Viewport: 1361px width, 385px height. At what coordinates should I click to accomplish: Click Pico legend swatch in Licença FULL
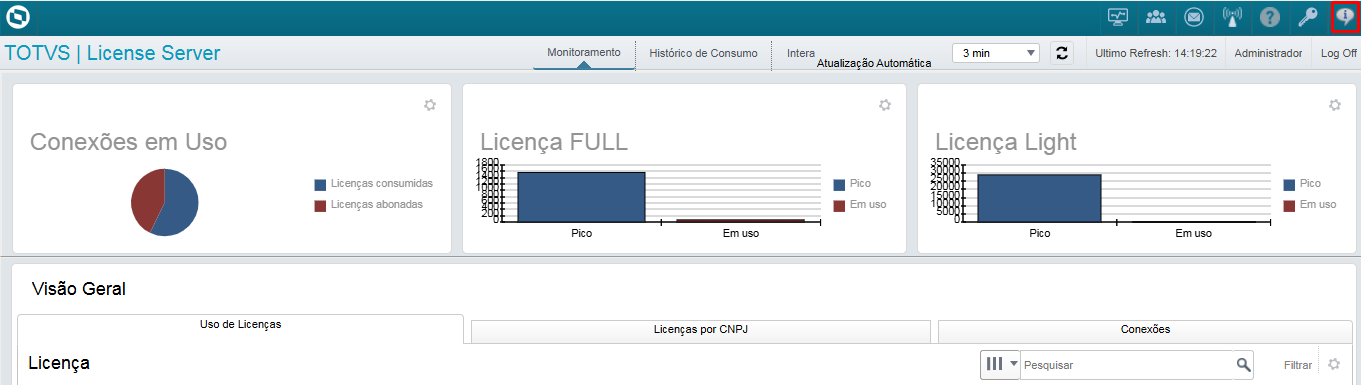839,185
